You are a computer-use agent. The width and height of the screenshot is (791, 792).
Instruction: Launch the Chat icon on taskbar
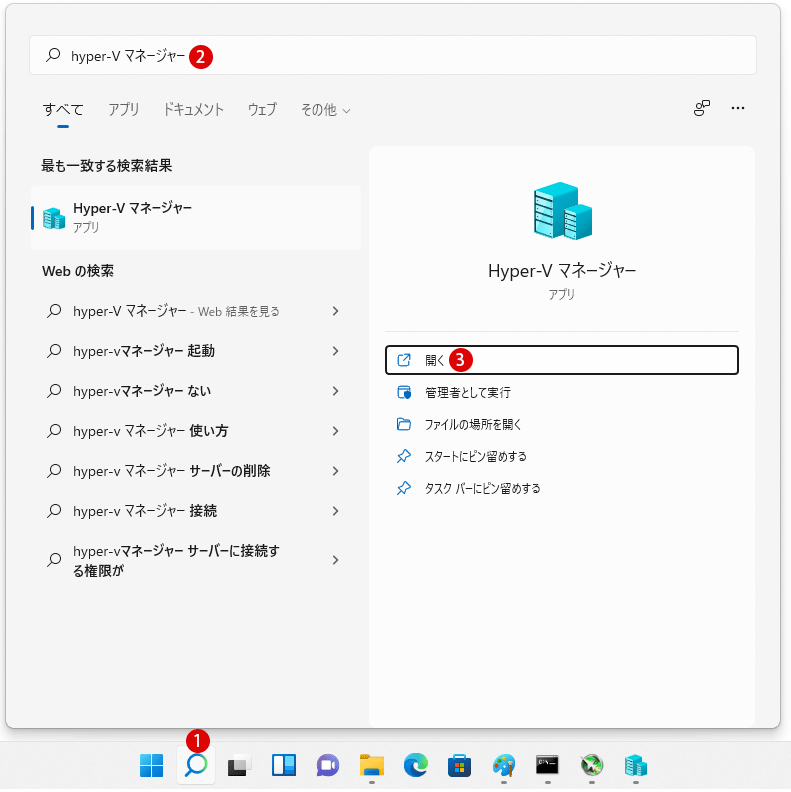click(328, 765)
